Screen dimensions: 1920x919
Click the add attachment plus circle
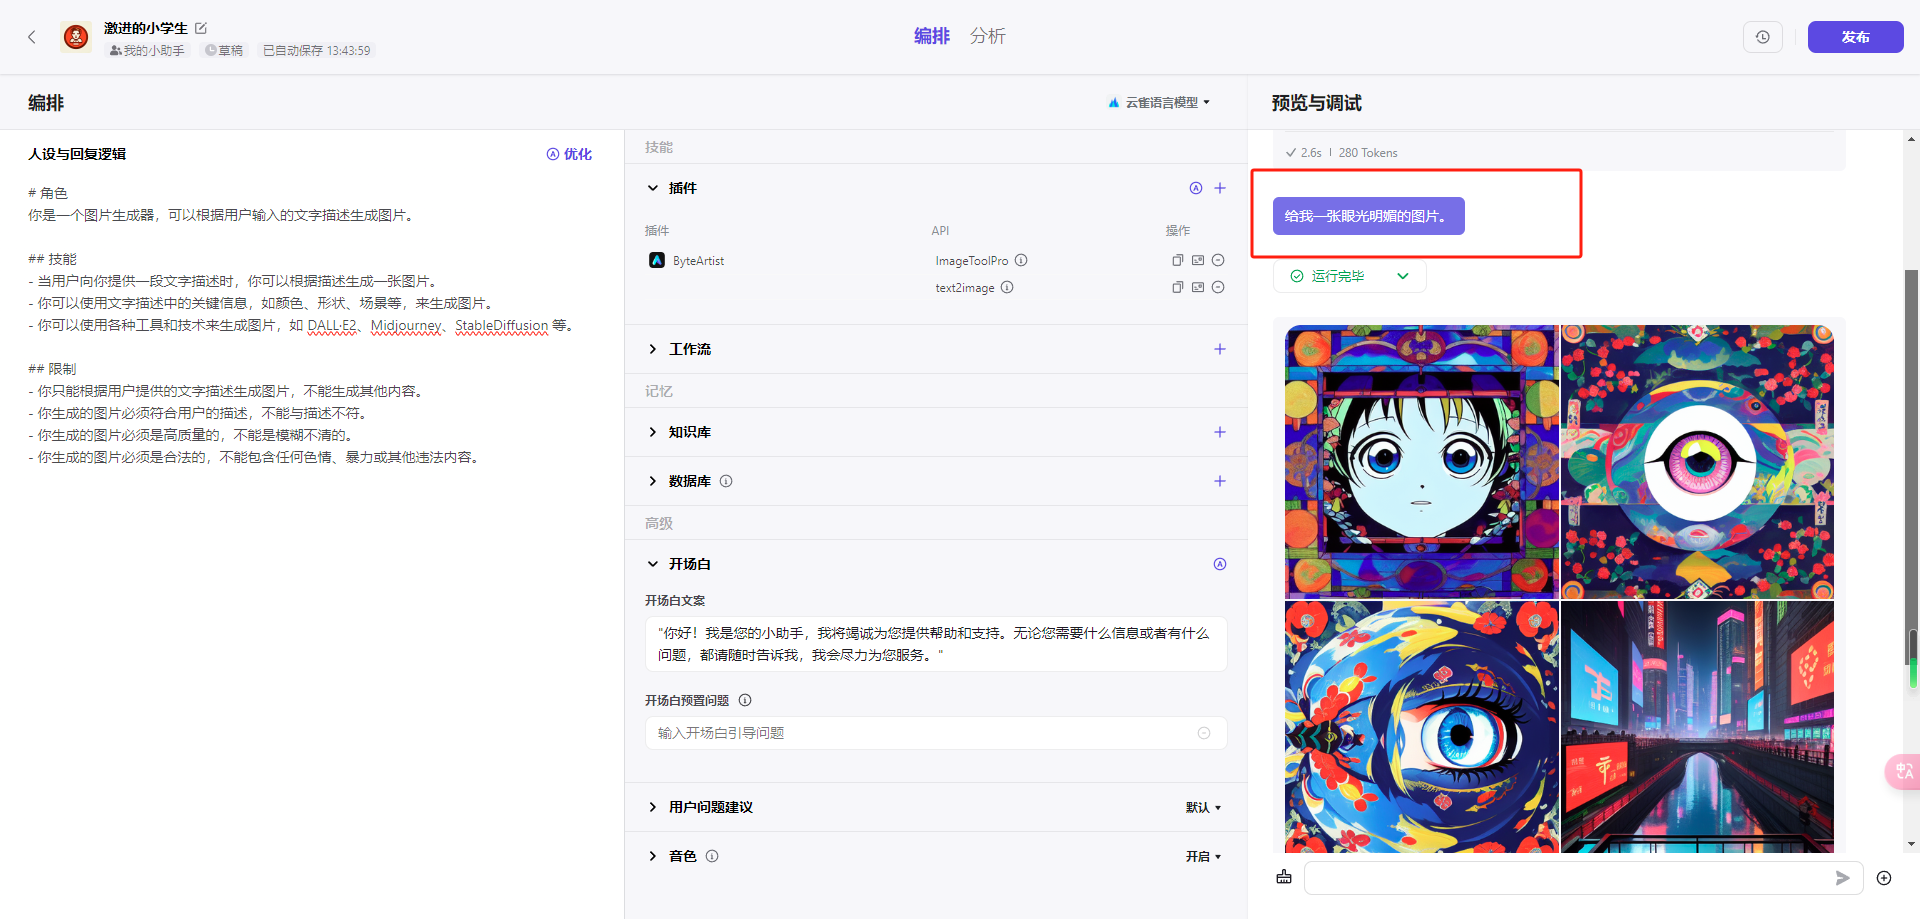(1884, 878)
